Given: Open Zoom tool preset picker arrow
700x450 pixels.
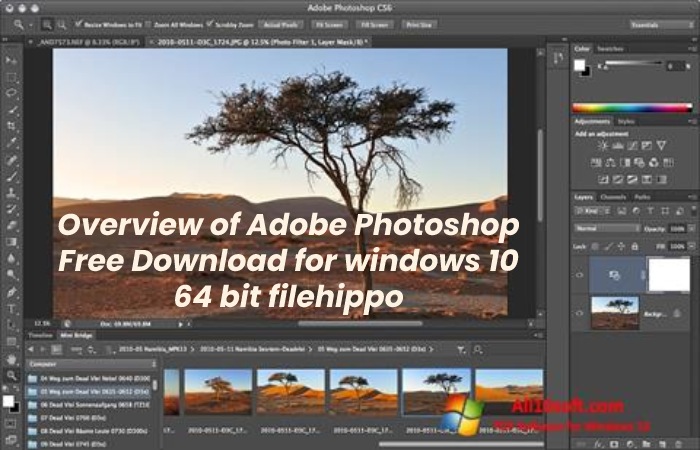Looking at the screenshot, I should point(31,25).
